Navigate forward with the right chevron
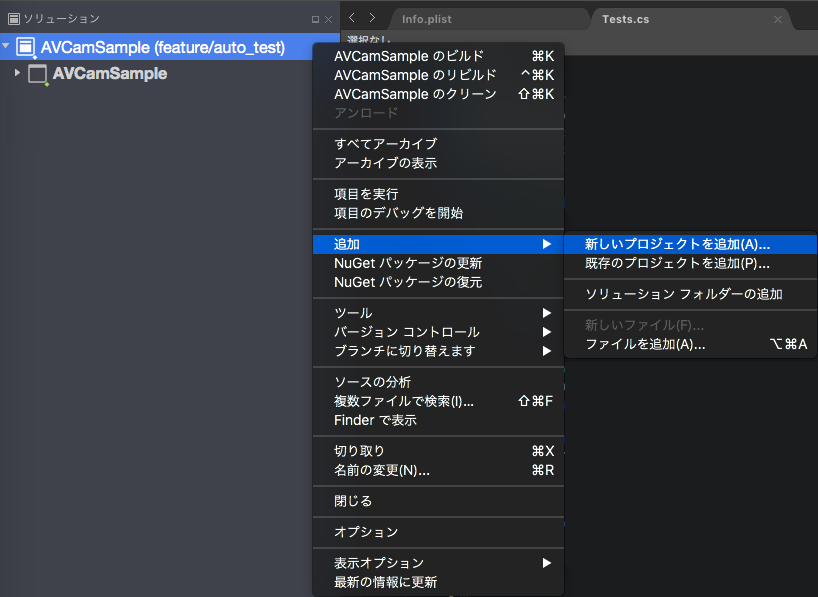The height and width of the screenshot is (597, 818). point(372,18)
